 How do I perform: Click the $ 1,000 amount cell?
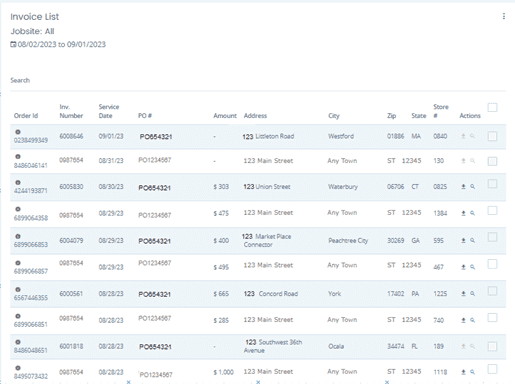click(x=224, y=372)
